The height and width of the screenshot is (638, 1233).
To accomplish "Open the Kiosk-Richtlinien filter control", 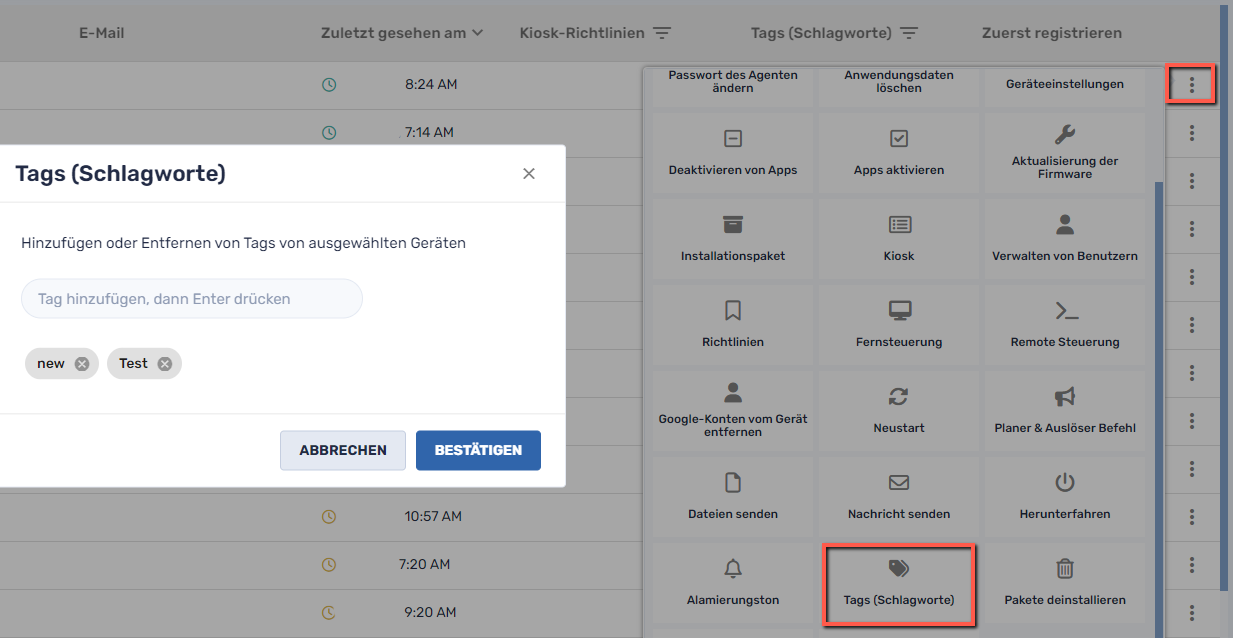I will pos(661,32).
